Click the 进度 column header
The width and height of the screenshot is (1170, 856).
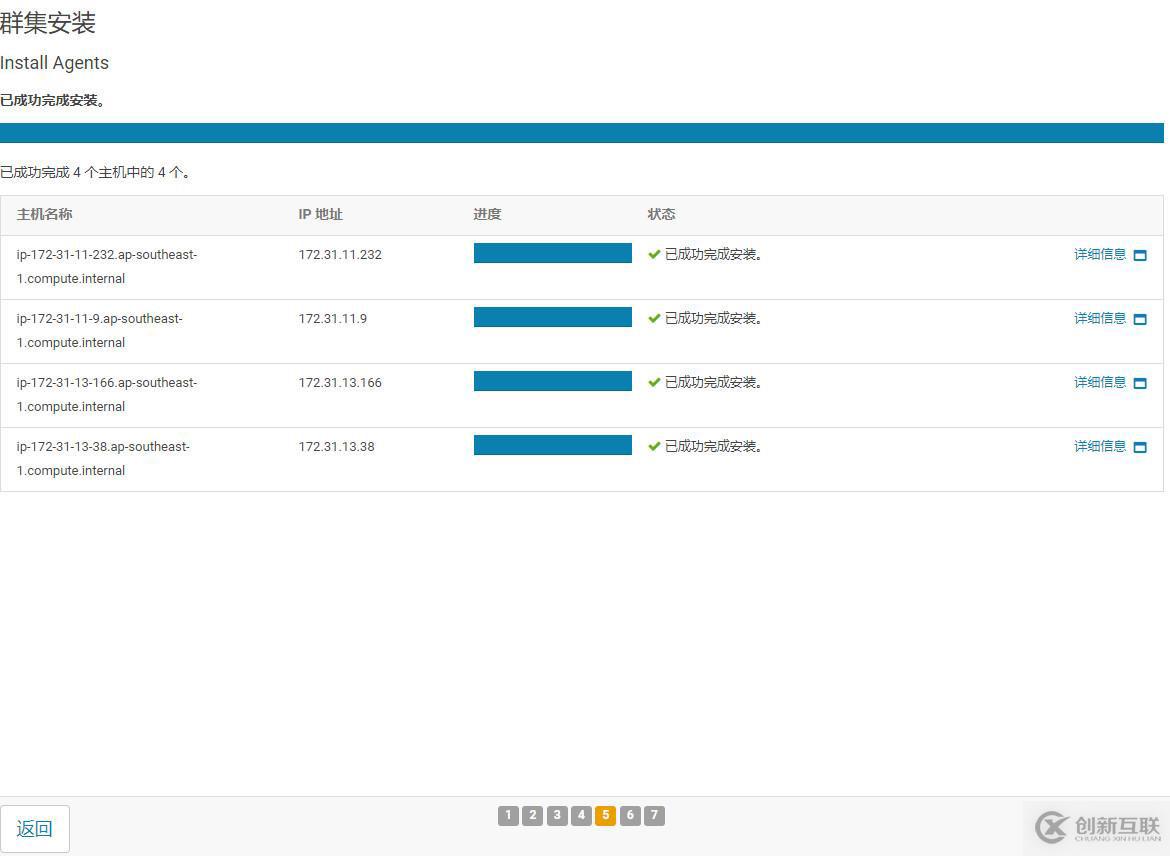(487, 214)
